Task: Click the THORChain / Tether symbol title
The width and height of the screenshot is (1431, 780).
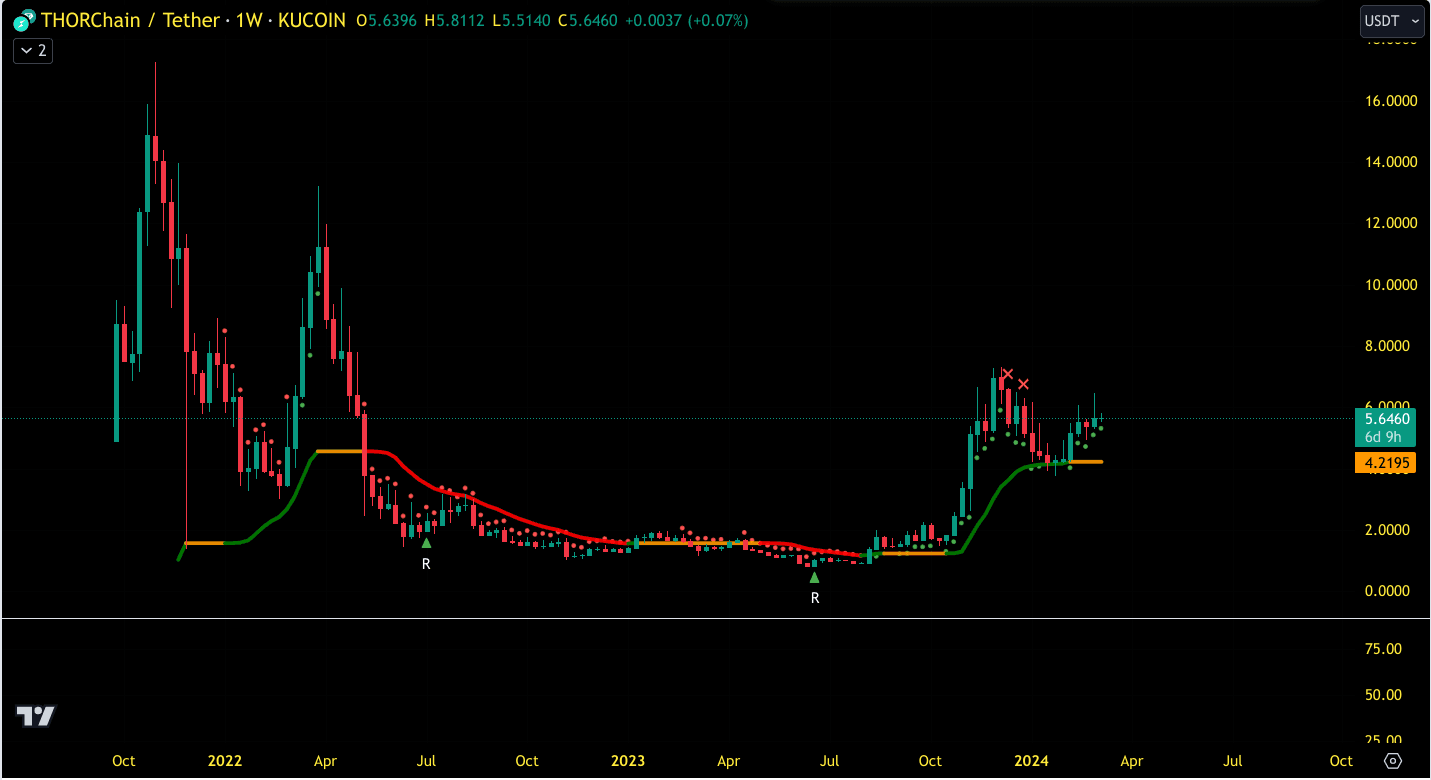Action: point(131,20)
